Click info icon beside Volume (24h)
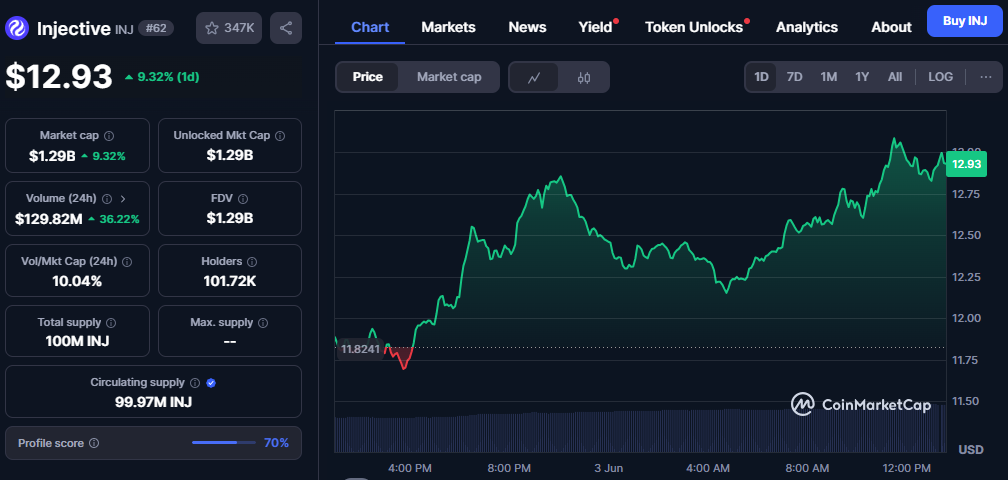The image size is (1008, 480). tap(107, 199)
